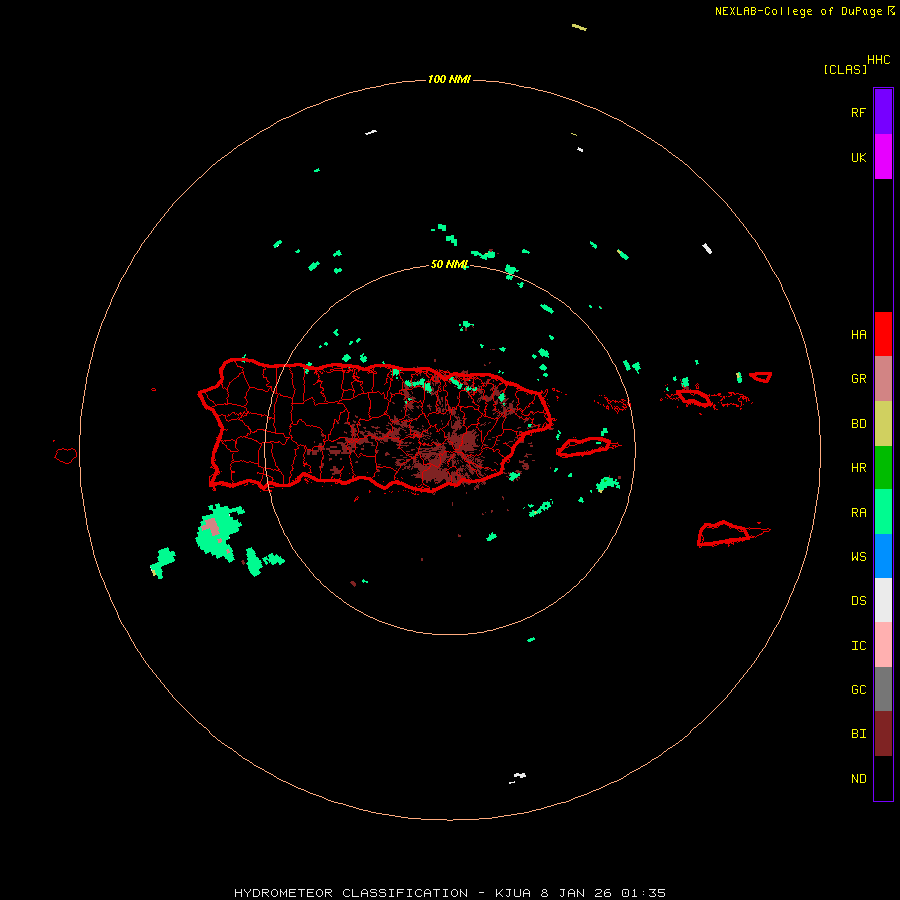This screenshot has width=900, height=900.
Task: Click the HA red legend swatch
Action: pos(883,334)
